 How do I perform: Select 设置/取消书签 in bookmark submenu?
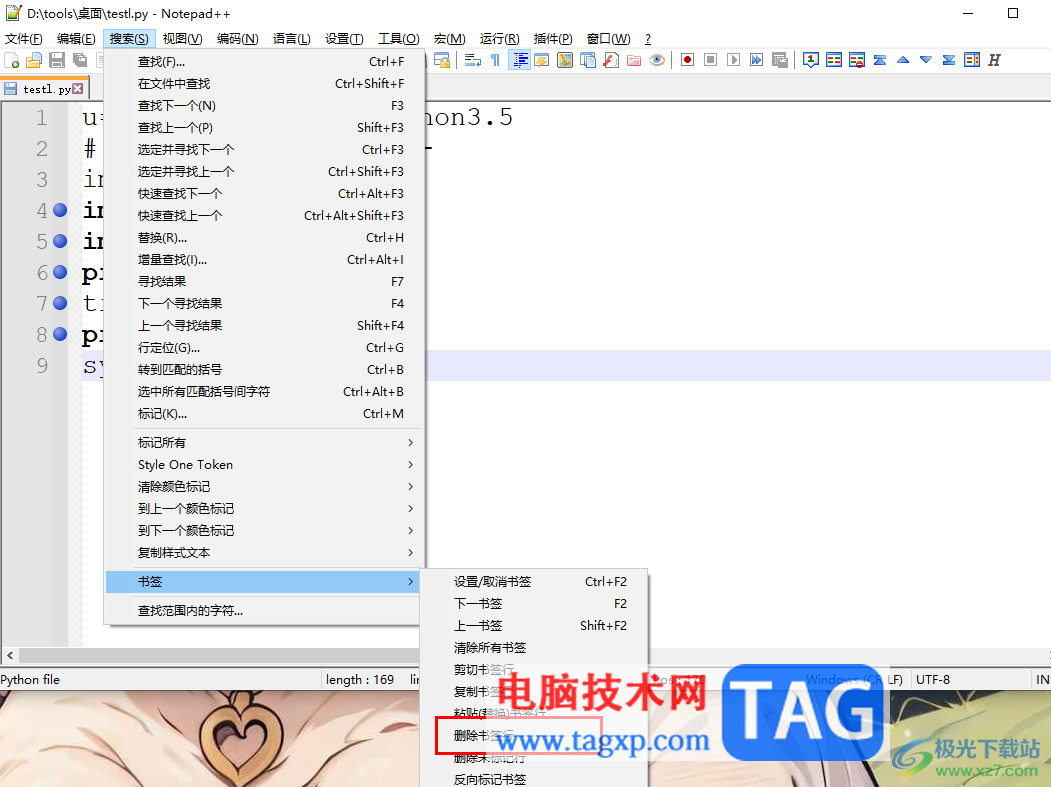click(x=534, y=582)
